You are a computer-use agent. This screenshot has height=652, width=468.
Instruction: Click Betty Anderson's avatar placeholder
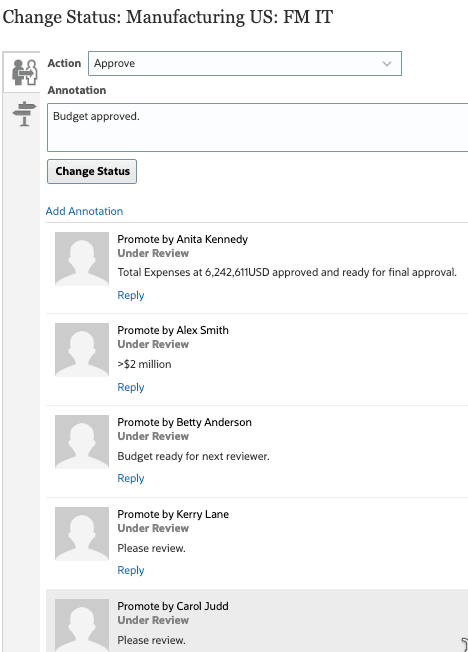click(x=82, y=442)
